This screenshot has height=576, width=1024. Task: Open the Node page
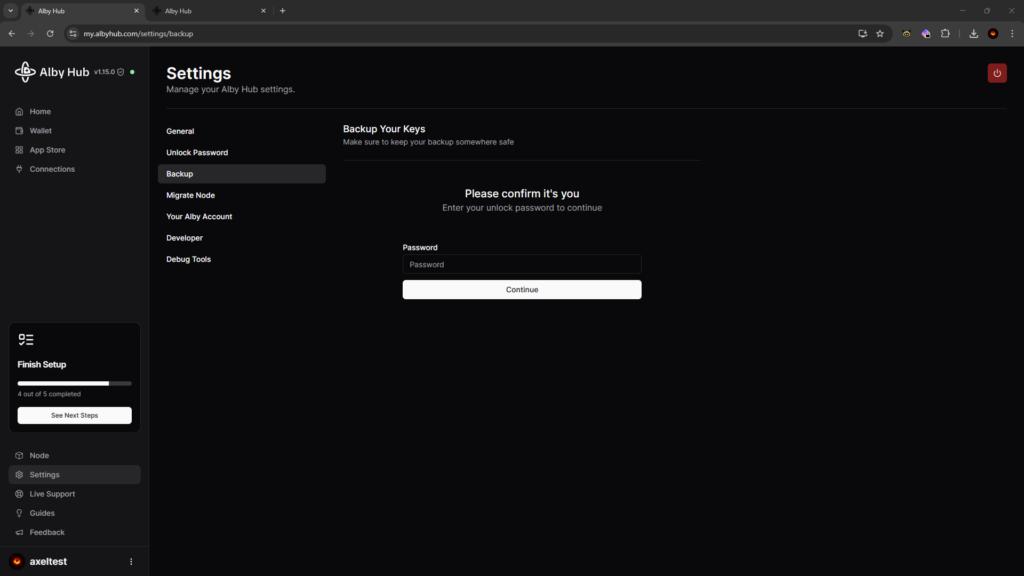tap(39, 456)
